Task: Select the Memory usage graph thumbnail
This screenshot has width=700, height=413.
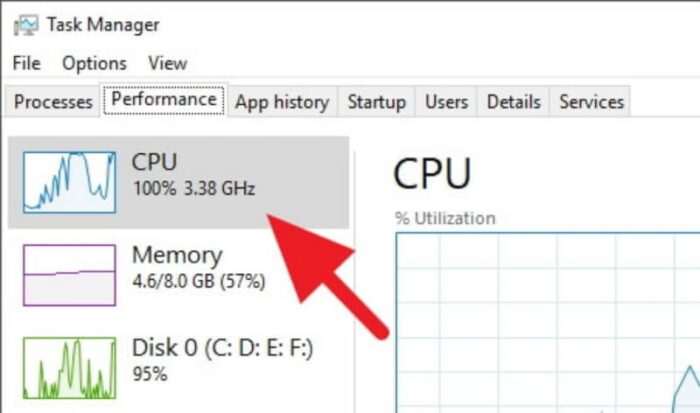Action: tap(70, 275)
